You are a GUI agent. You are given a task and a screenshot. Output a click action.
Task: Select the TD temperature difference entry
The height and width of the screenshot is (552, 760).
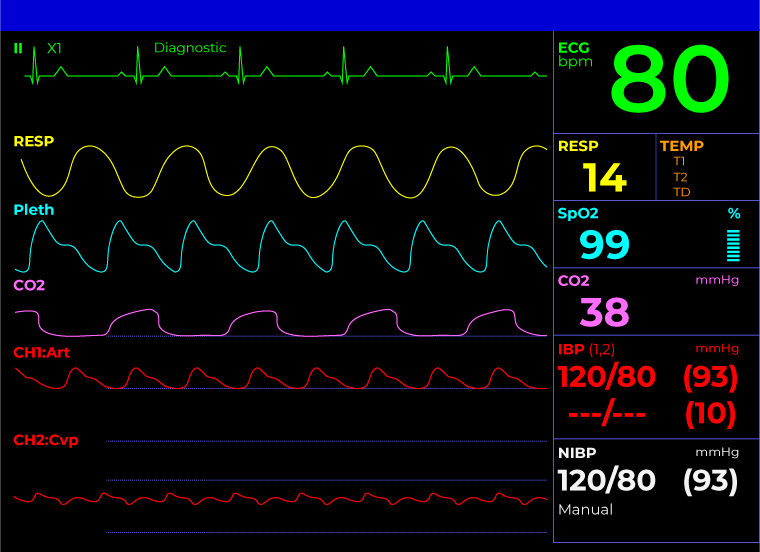coord(681,192)
